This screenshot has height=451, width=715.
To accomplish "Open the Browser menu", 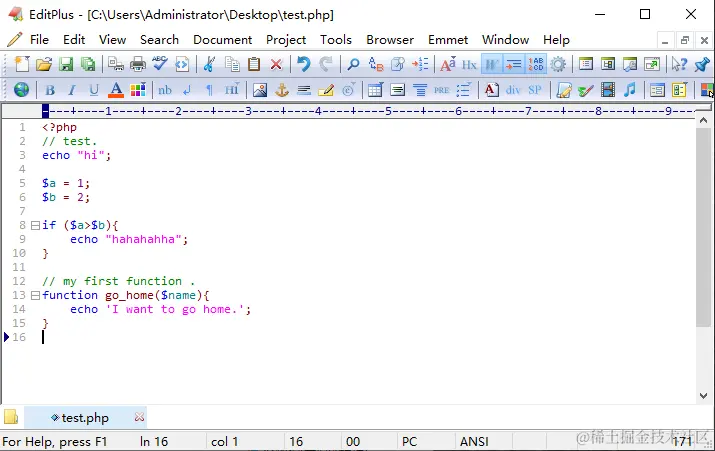I will [390, 40].
